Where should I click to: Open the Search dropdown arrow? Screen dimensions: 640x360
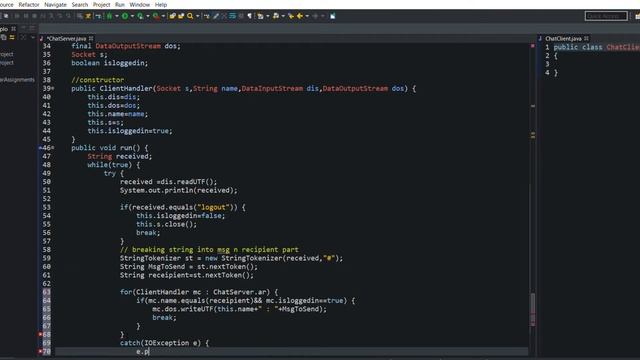(x=198, y=16)
